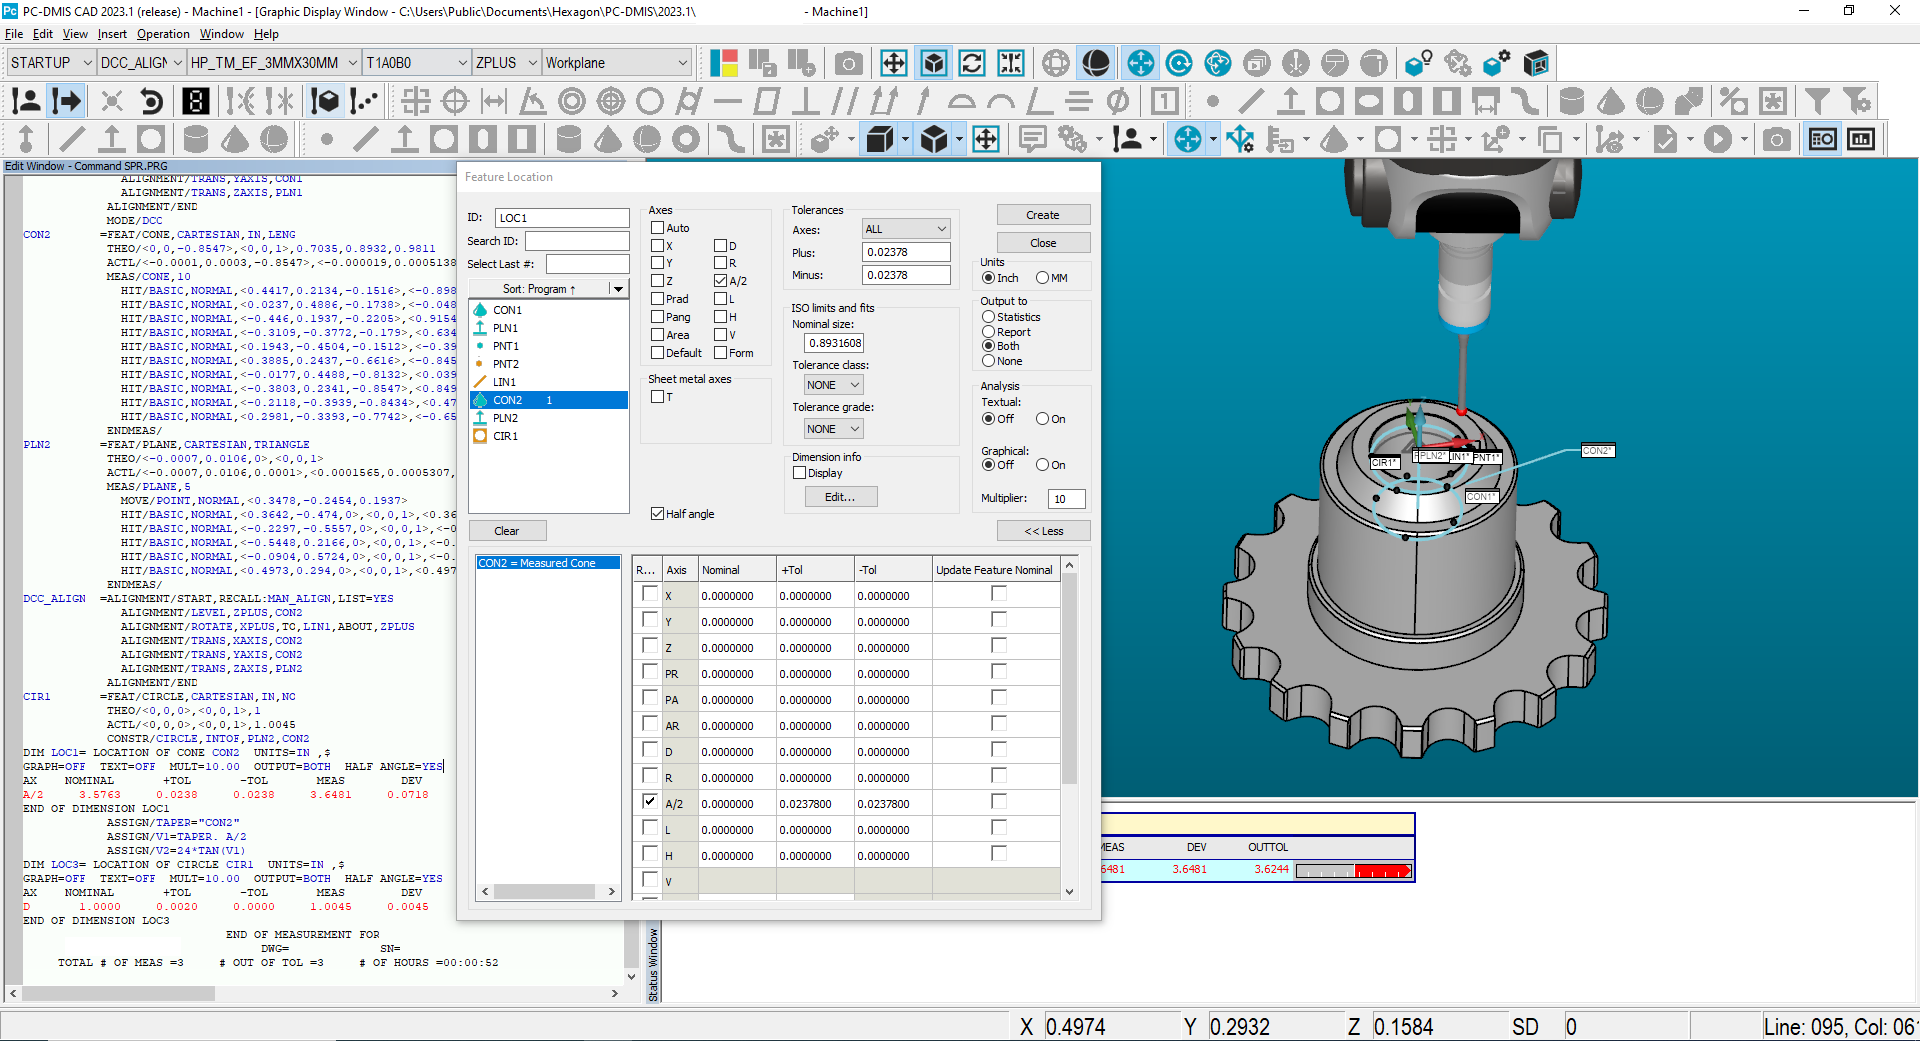Check the Form checkbox
Viewport: 1920px width, 1041px height.
721,353
